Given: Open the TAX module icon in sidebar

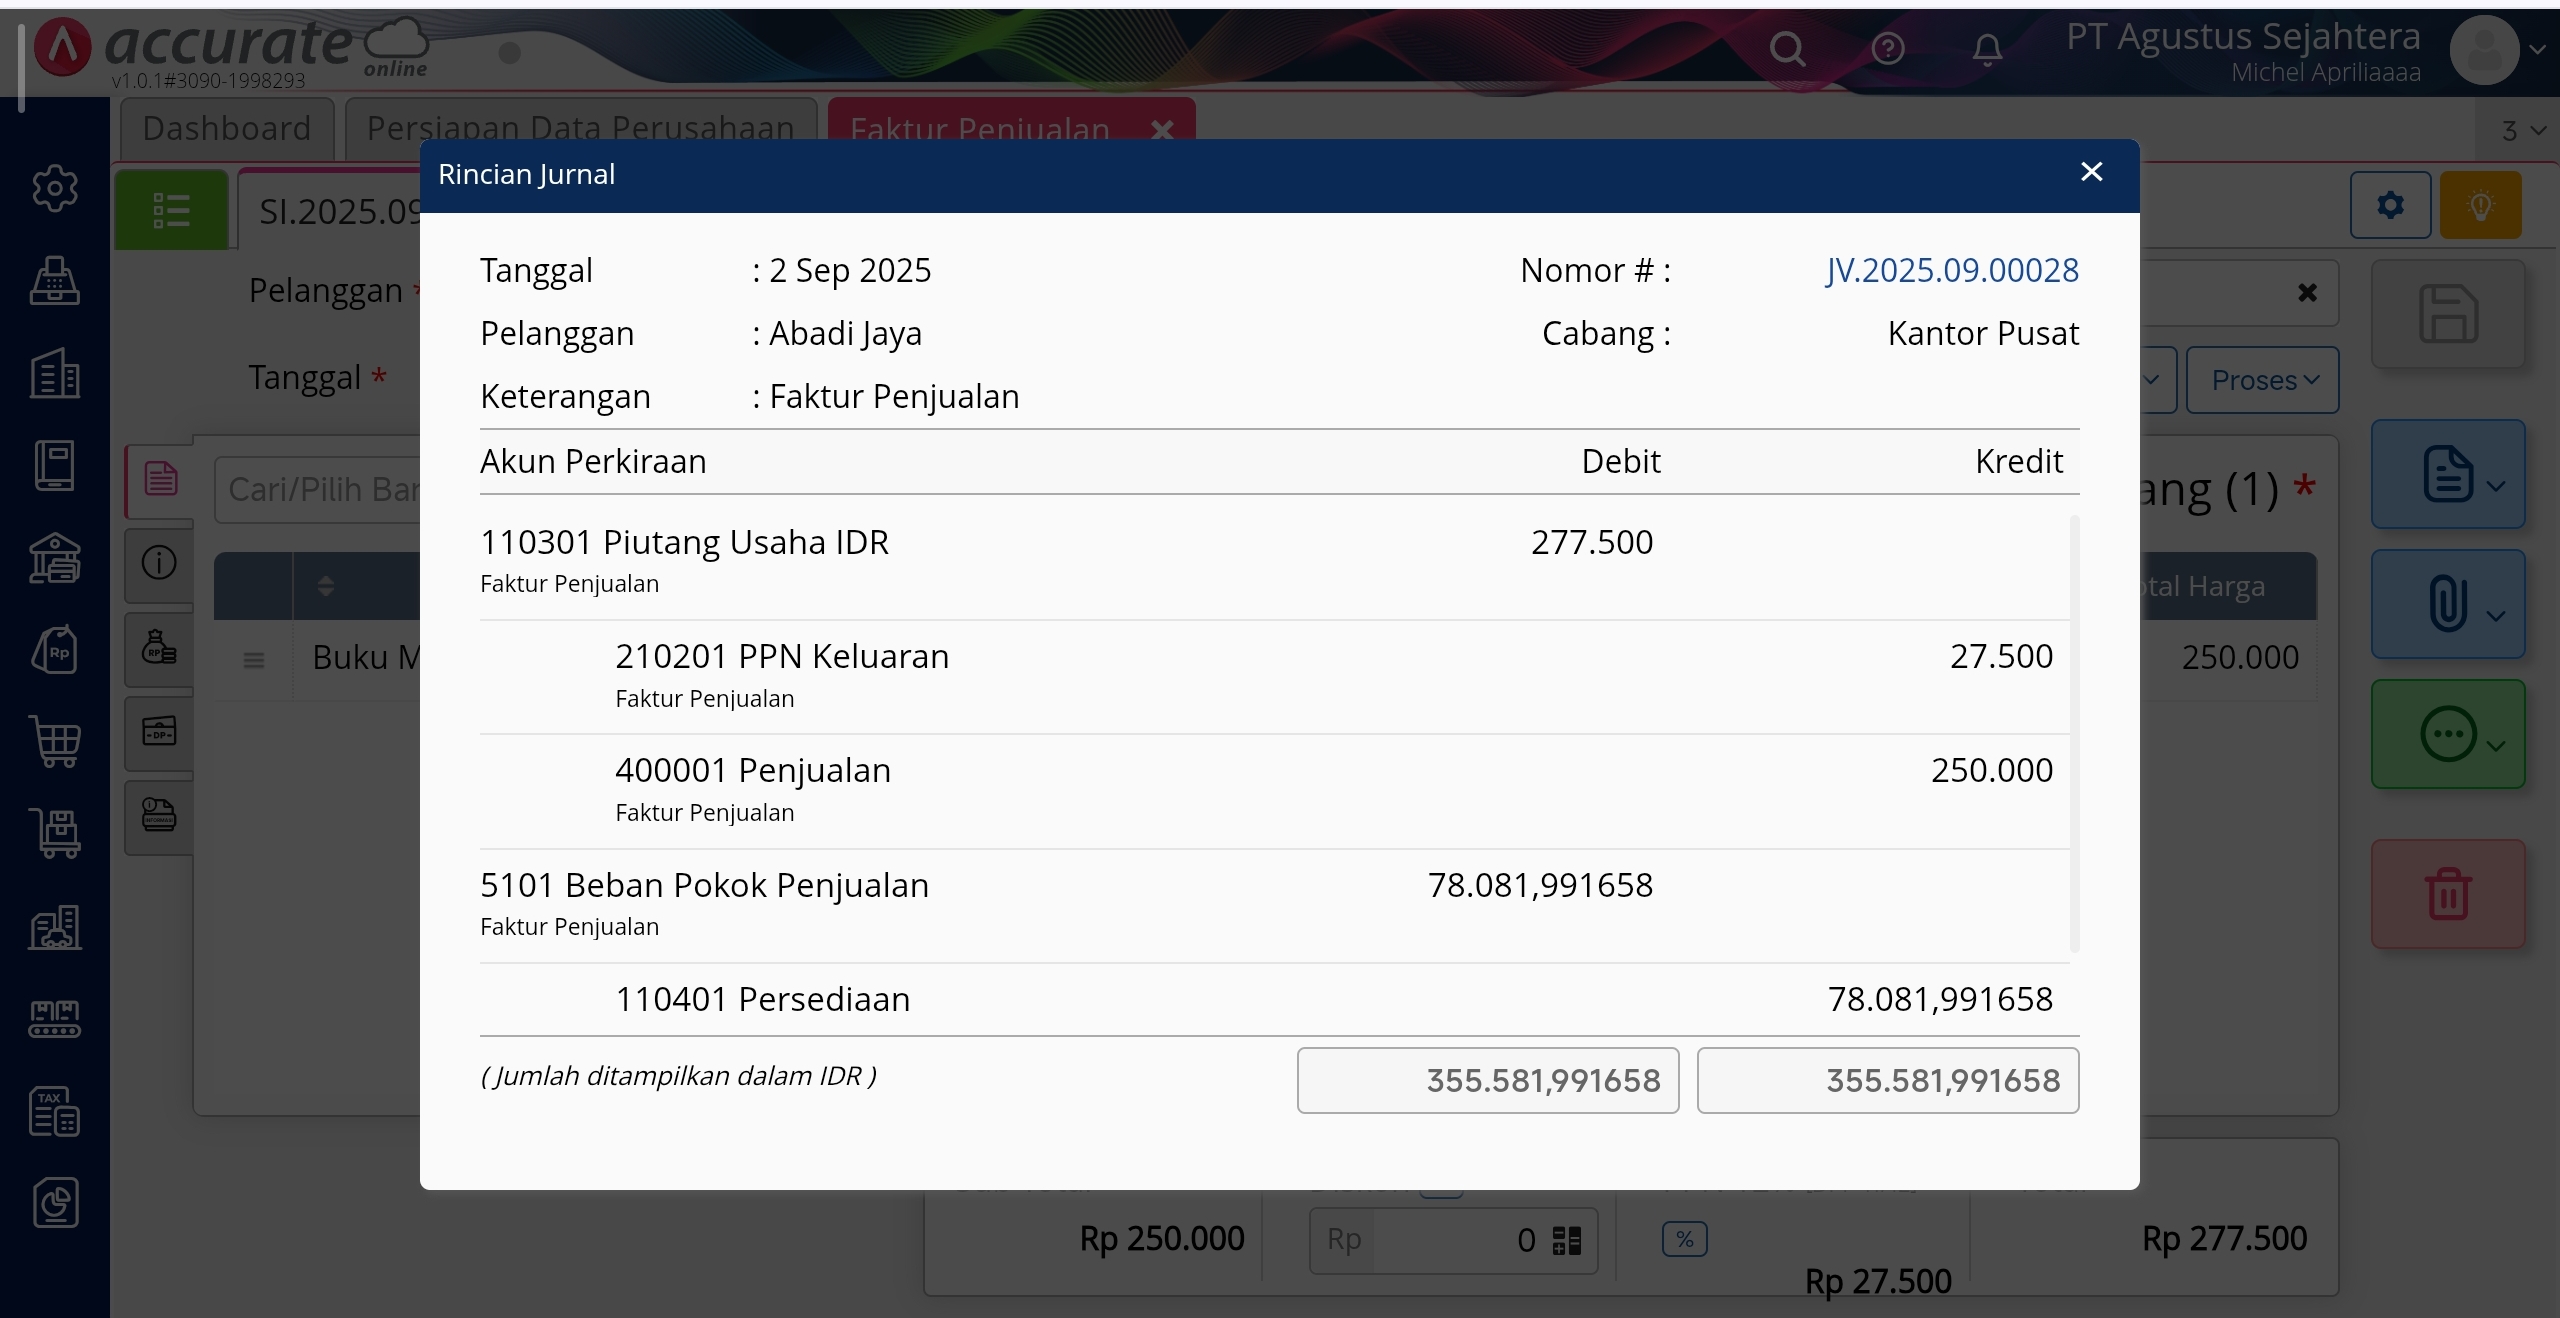Looking at the screenshot, I should click(x=54, y=1111).
